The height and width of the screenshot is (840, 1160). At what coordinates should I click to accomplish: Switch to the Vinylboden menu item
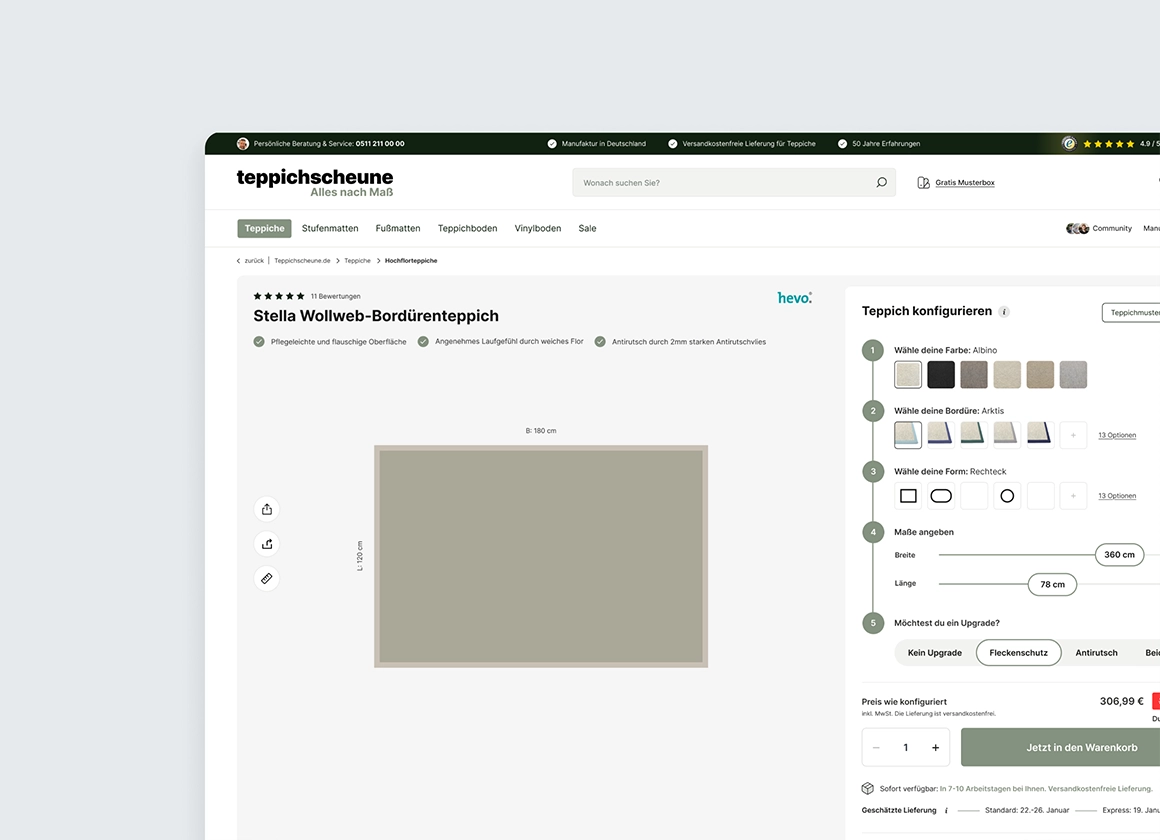pos(537,228)
